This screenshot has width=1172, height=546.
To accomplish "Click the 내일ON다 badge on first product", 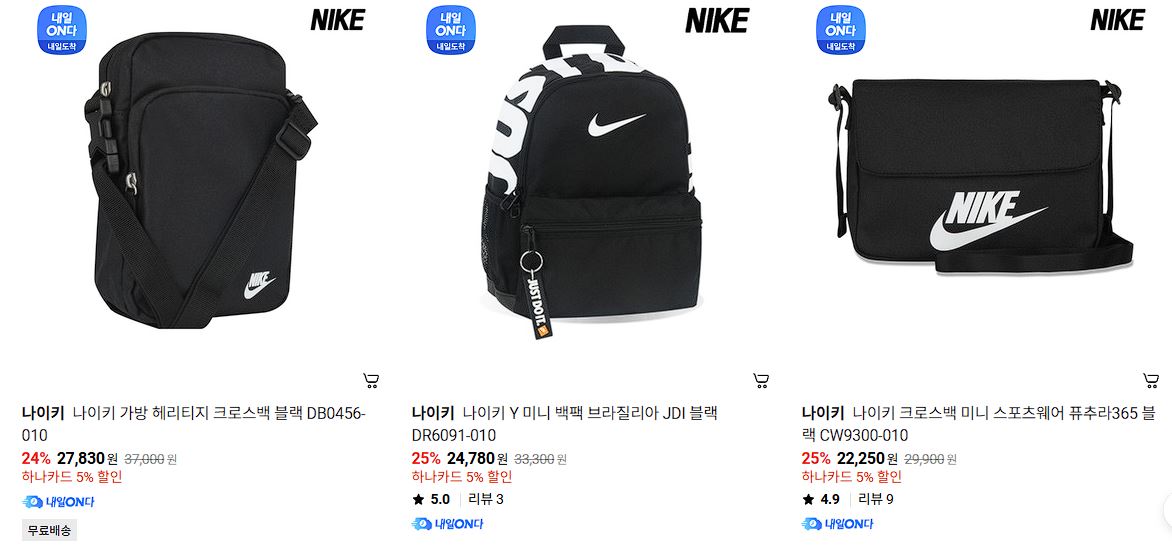I will coord(62,30).
